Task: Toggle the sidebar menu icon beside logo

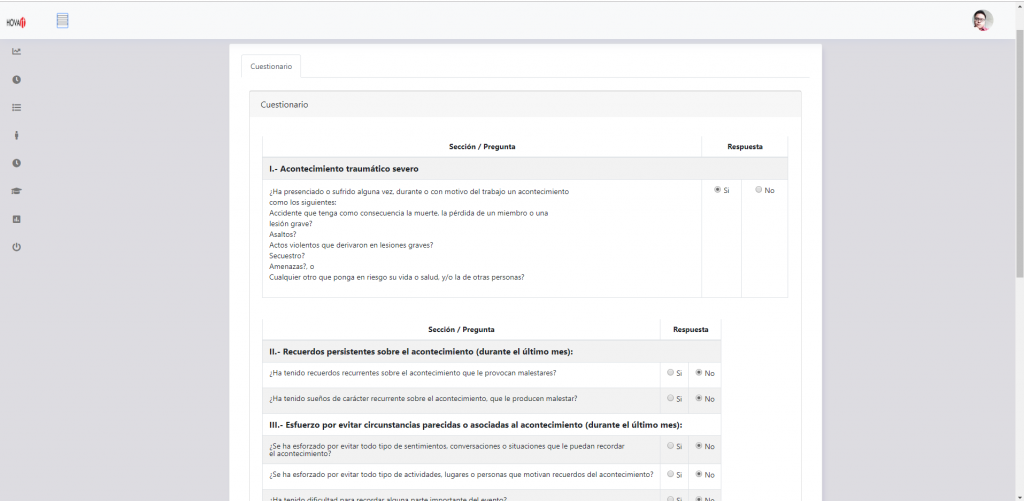Action: 63,21
